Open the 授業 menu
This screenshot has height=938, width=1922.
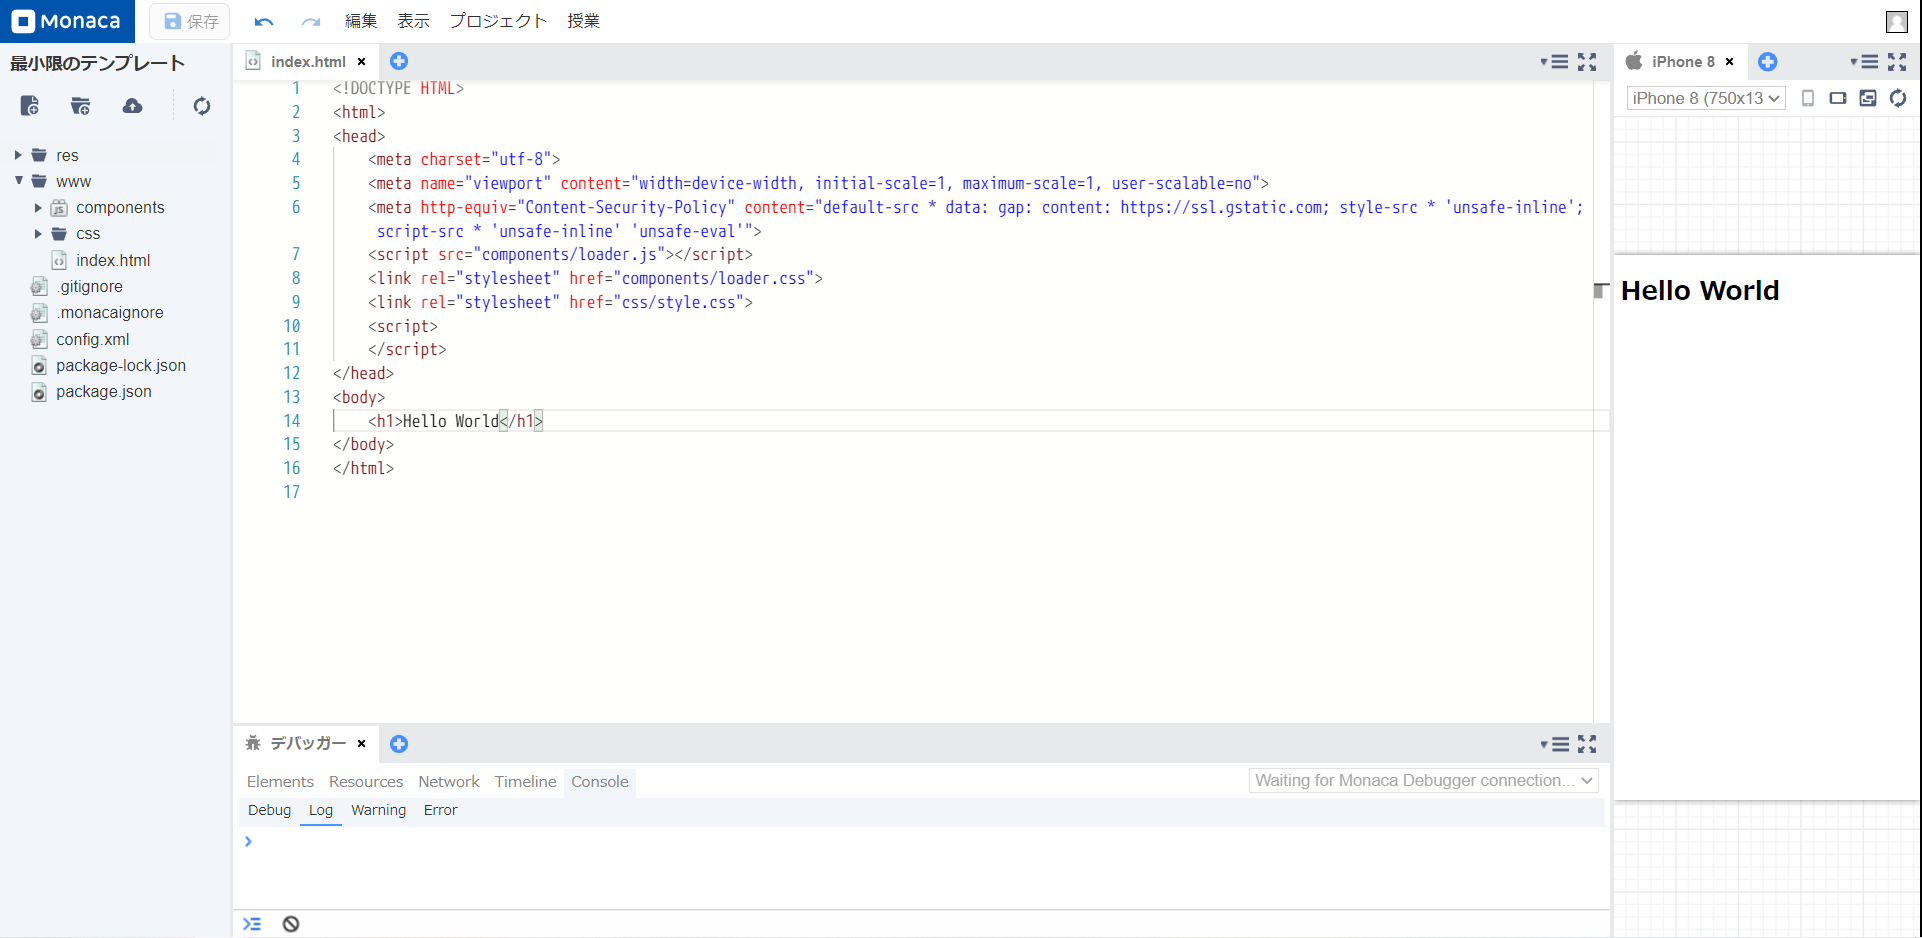583,21
